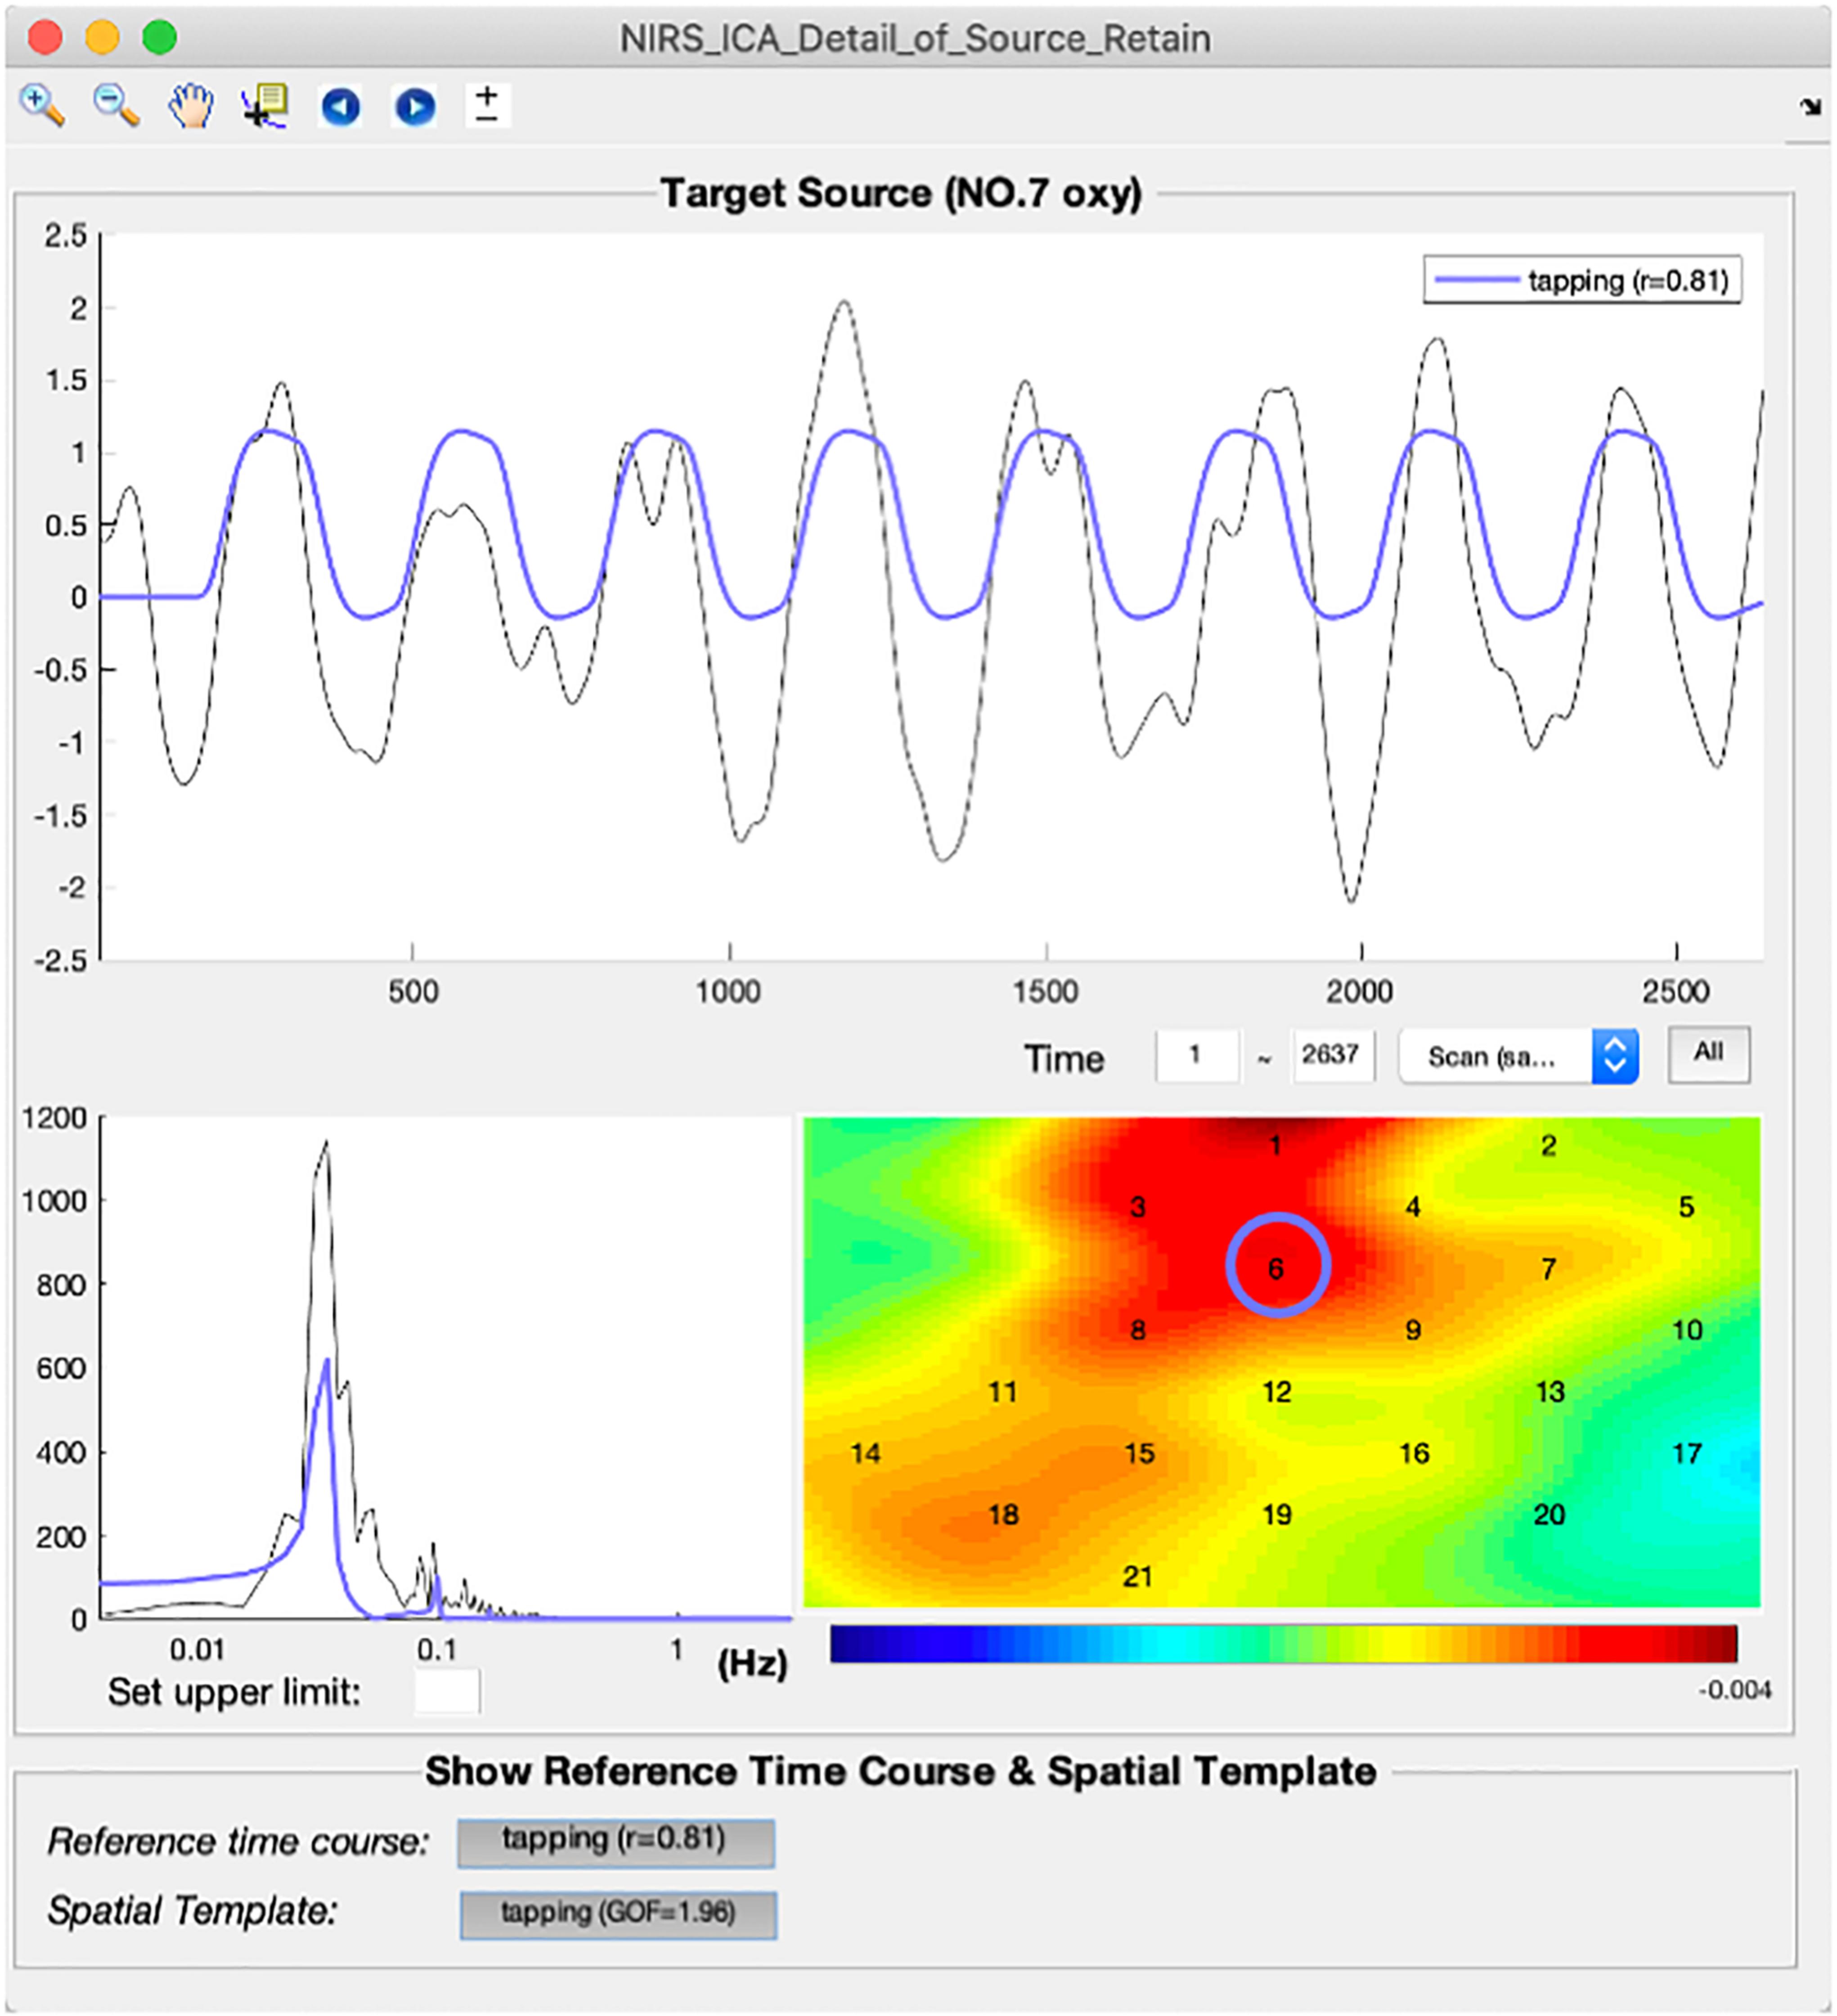The height and width of the screenshot is (2016, 1837).
Task: Click channel 21 on the spatial map
Action: coord(1138,1576)
